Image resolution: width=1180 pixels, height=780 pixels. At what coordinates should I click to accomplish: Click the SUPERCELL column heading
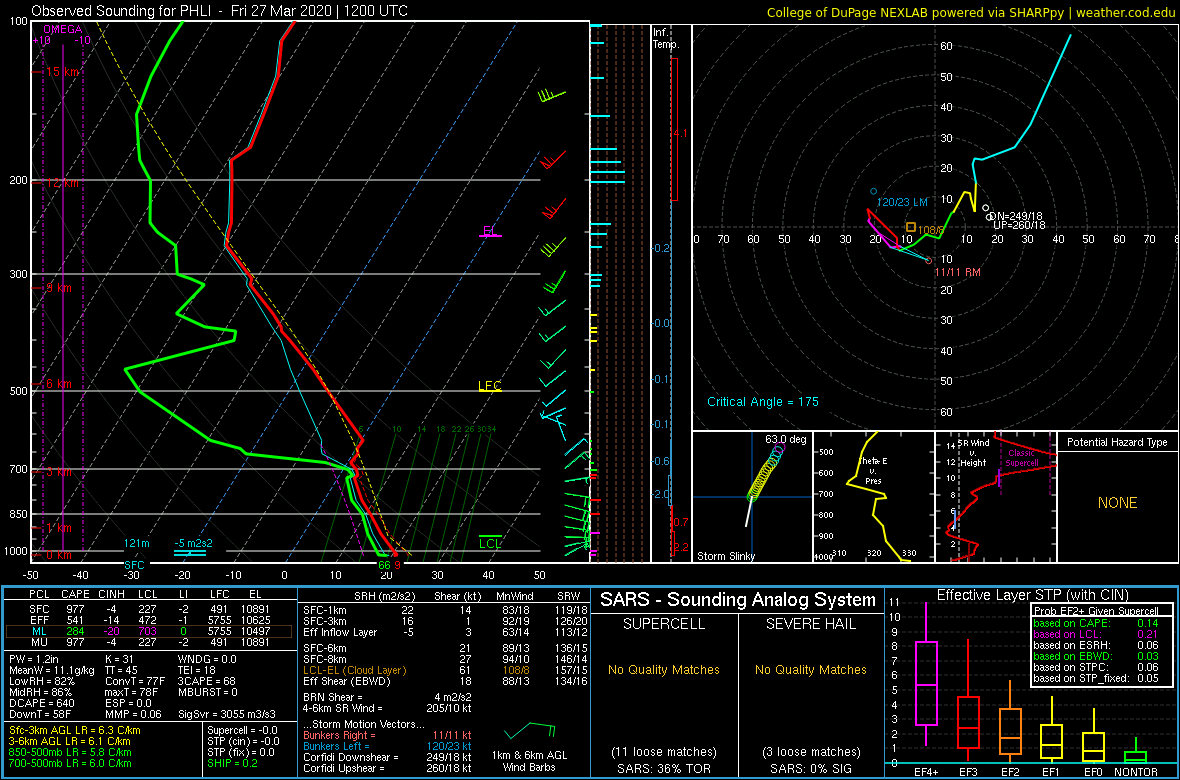[663, 626]
